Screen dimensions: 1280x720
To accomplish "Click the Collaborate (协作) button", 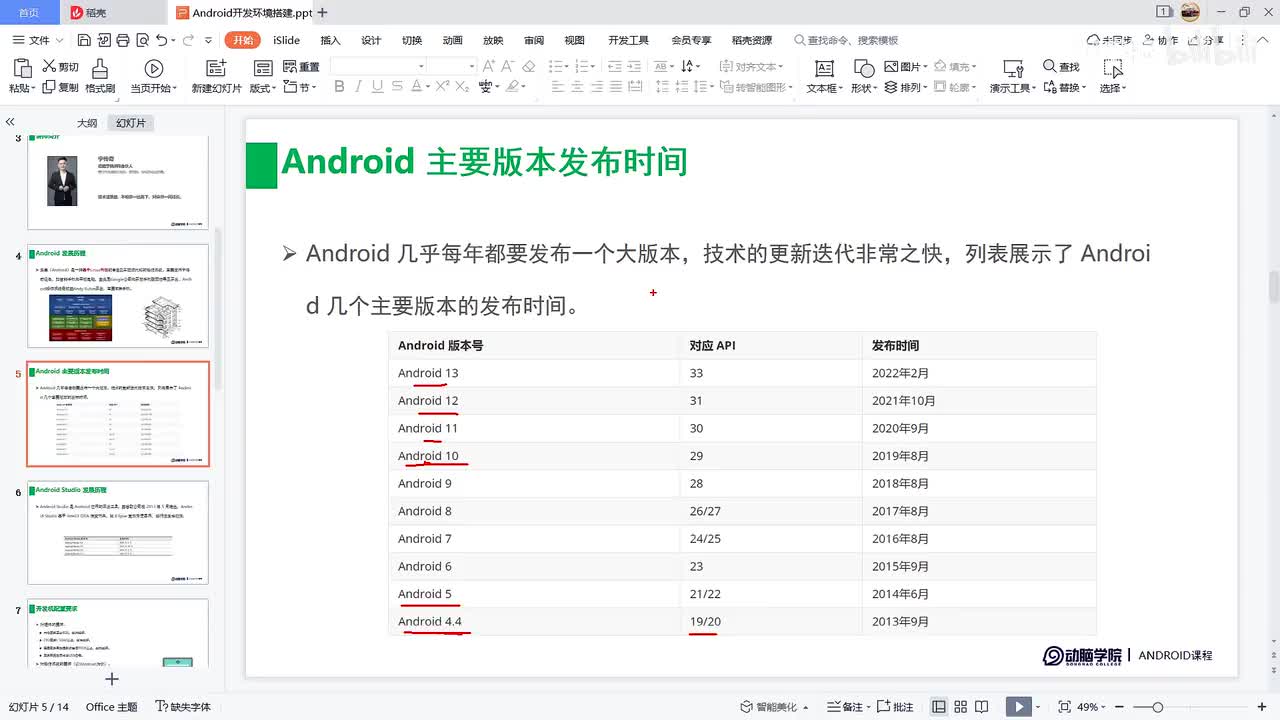I will click(x=1160, y=40).
